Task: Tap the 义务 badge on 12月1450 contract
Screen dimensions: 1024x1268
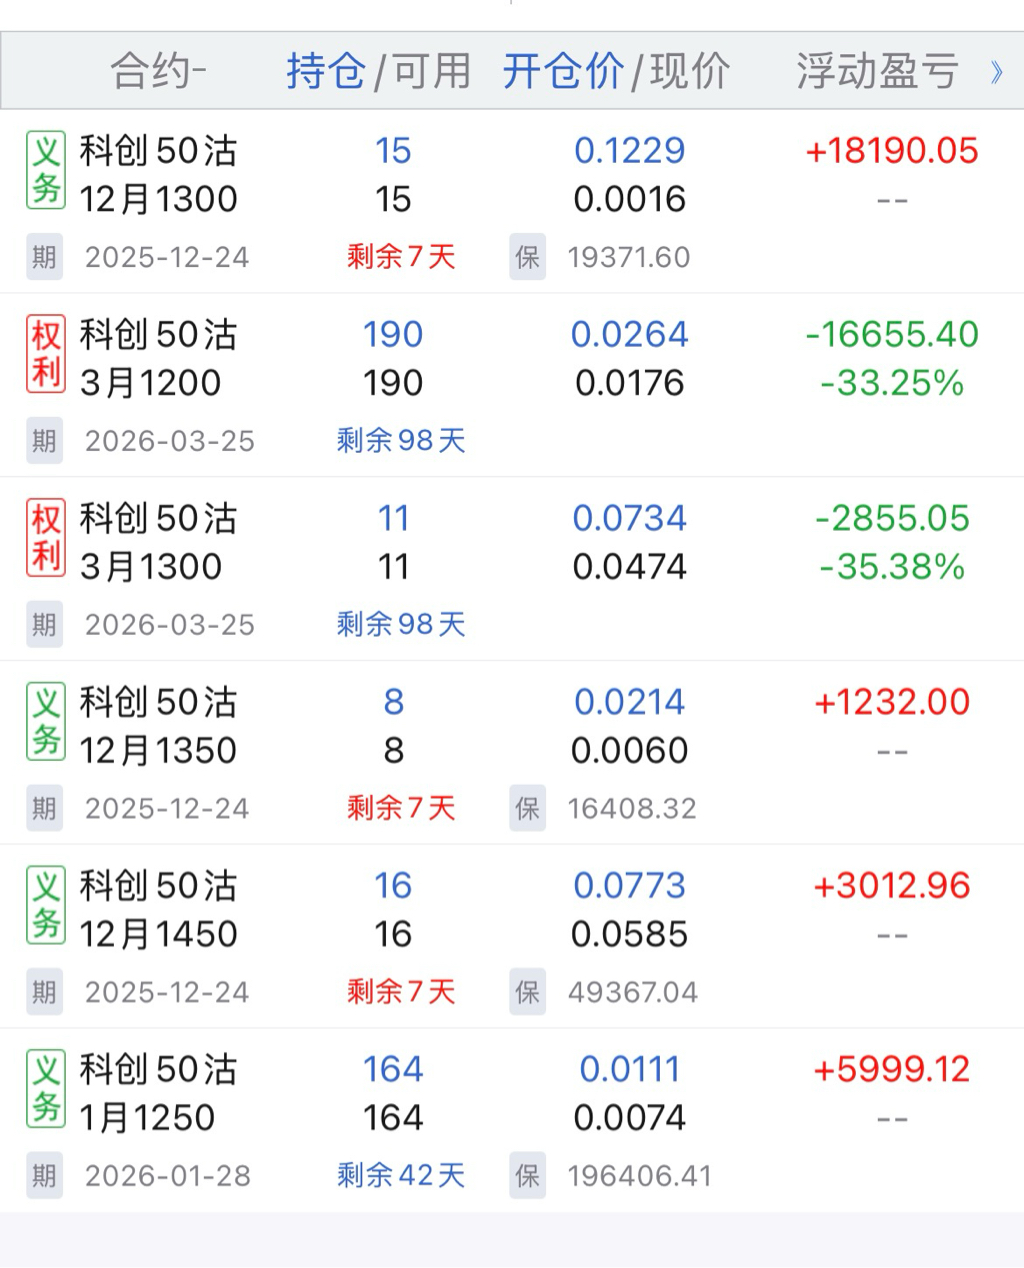Action: pos(46,905)
